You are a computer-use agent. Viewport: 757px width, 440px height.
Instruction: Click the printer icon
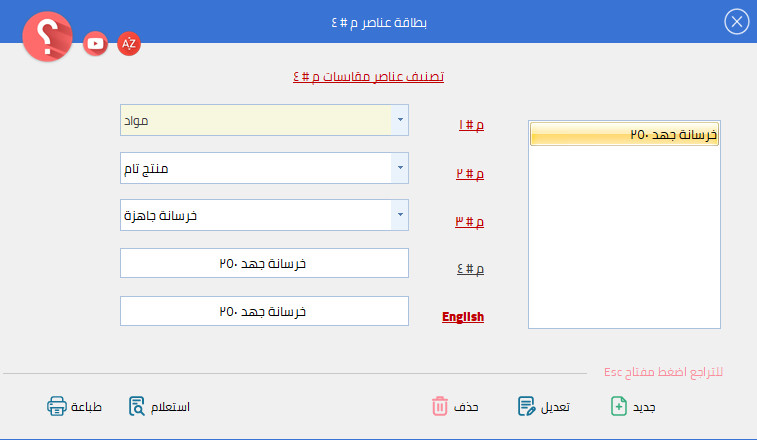57,406
